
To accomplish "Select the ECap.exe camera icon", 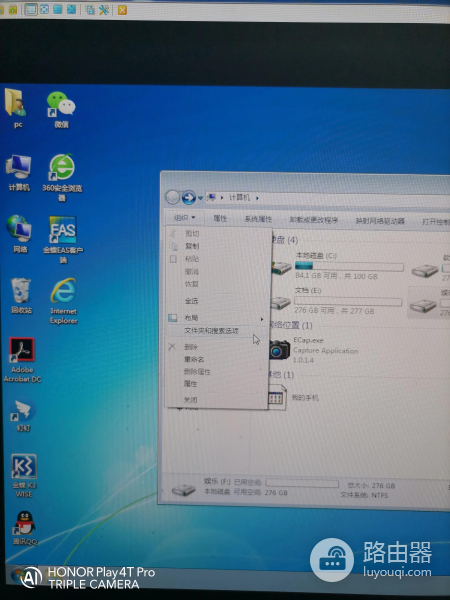I will coord(279,349).
